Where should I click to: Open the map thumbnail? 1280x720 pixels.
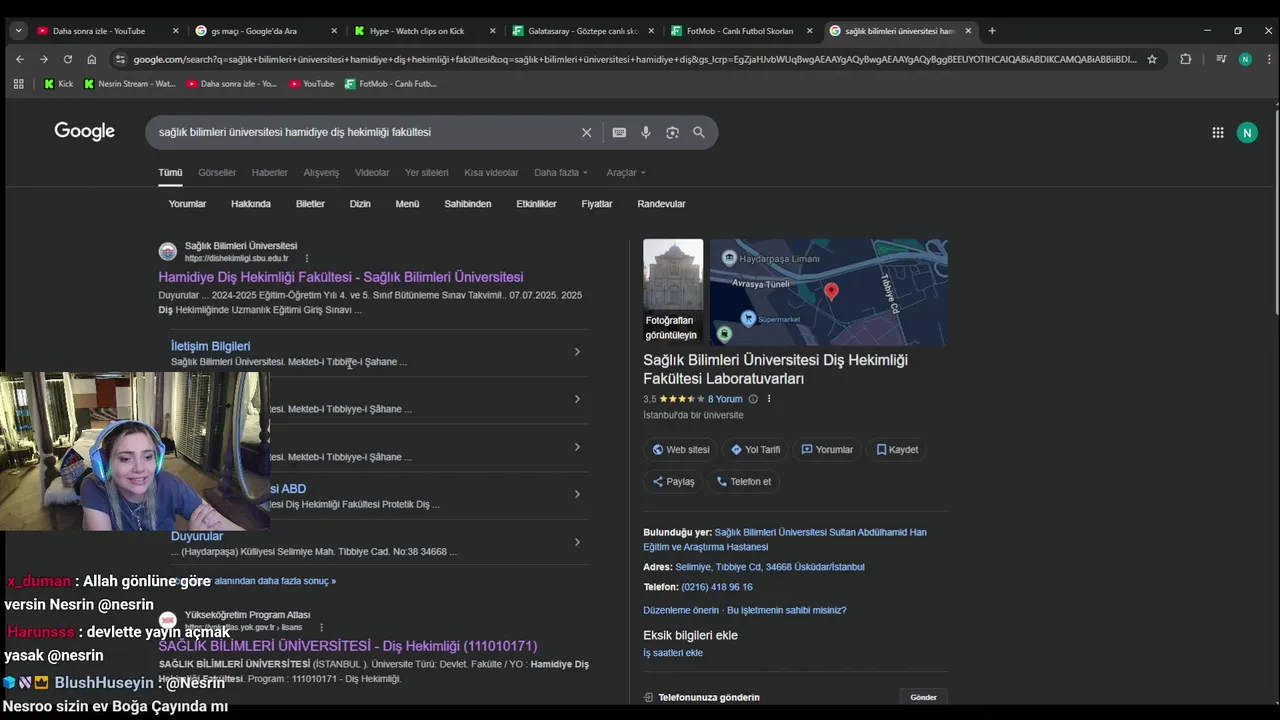pyautogui.click(x=829, y=292)
